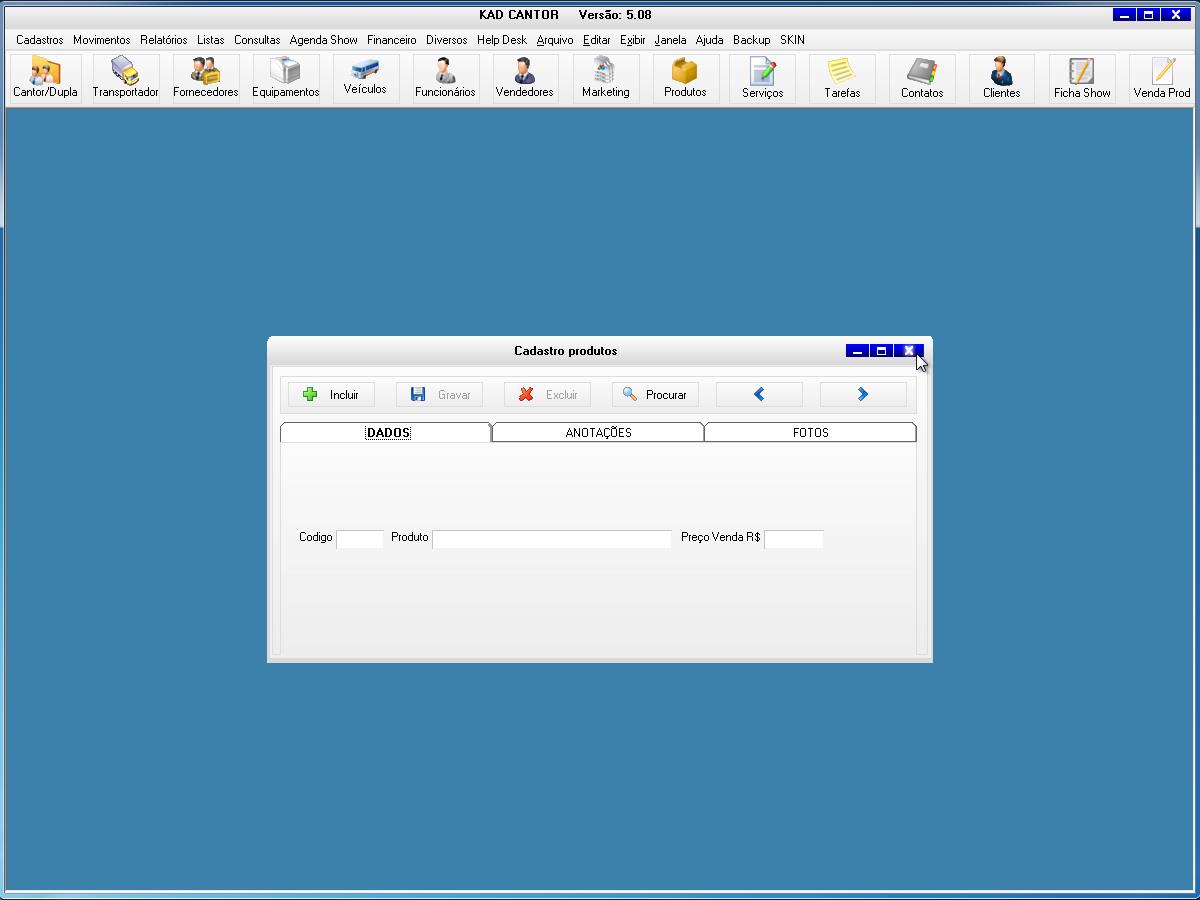Open the Equipamentos toolbar icon
The height and width of the screenshot is (900, 1200).
(285, 78)
